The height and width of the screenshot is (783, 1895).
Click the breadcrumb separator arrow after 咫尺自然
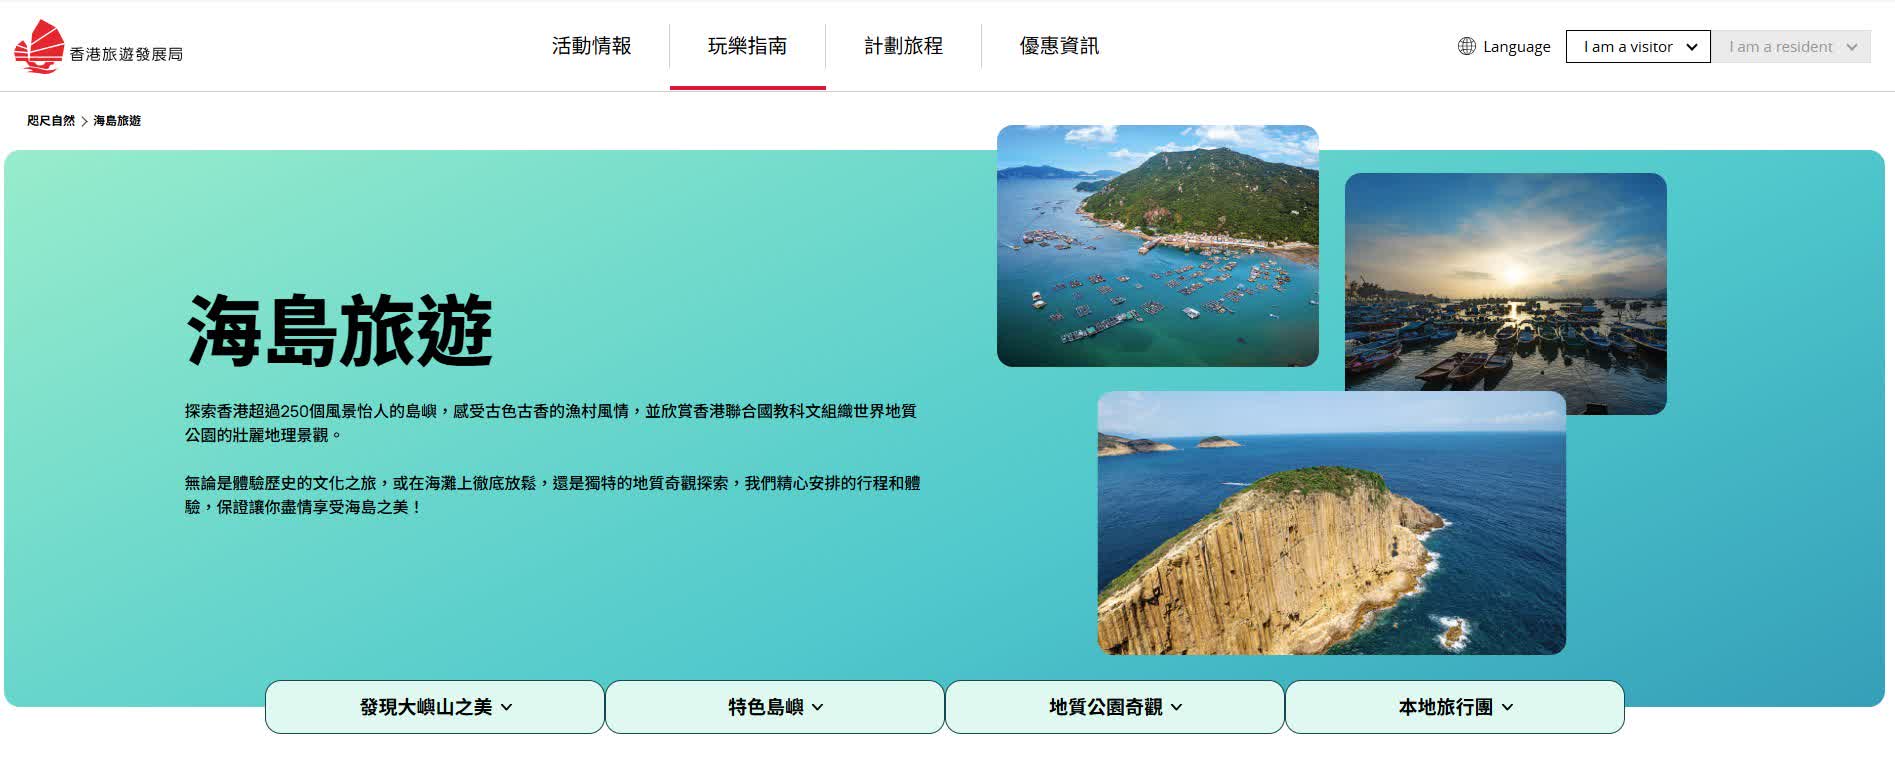pyautogui.click(x=84, y=121)
